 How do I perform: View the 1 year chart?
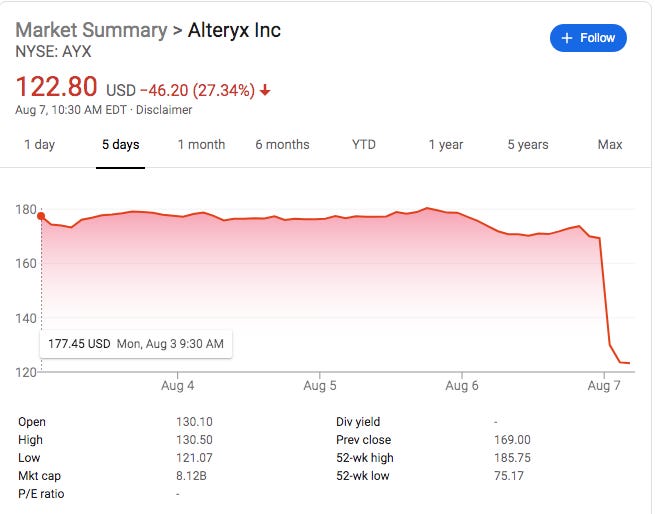coord(446,145)
